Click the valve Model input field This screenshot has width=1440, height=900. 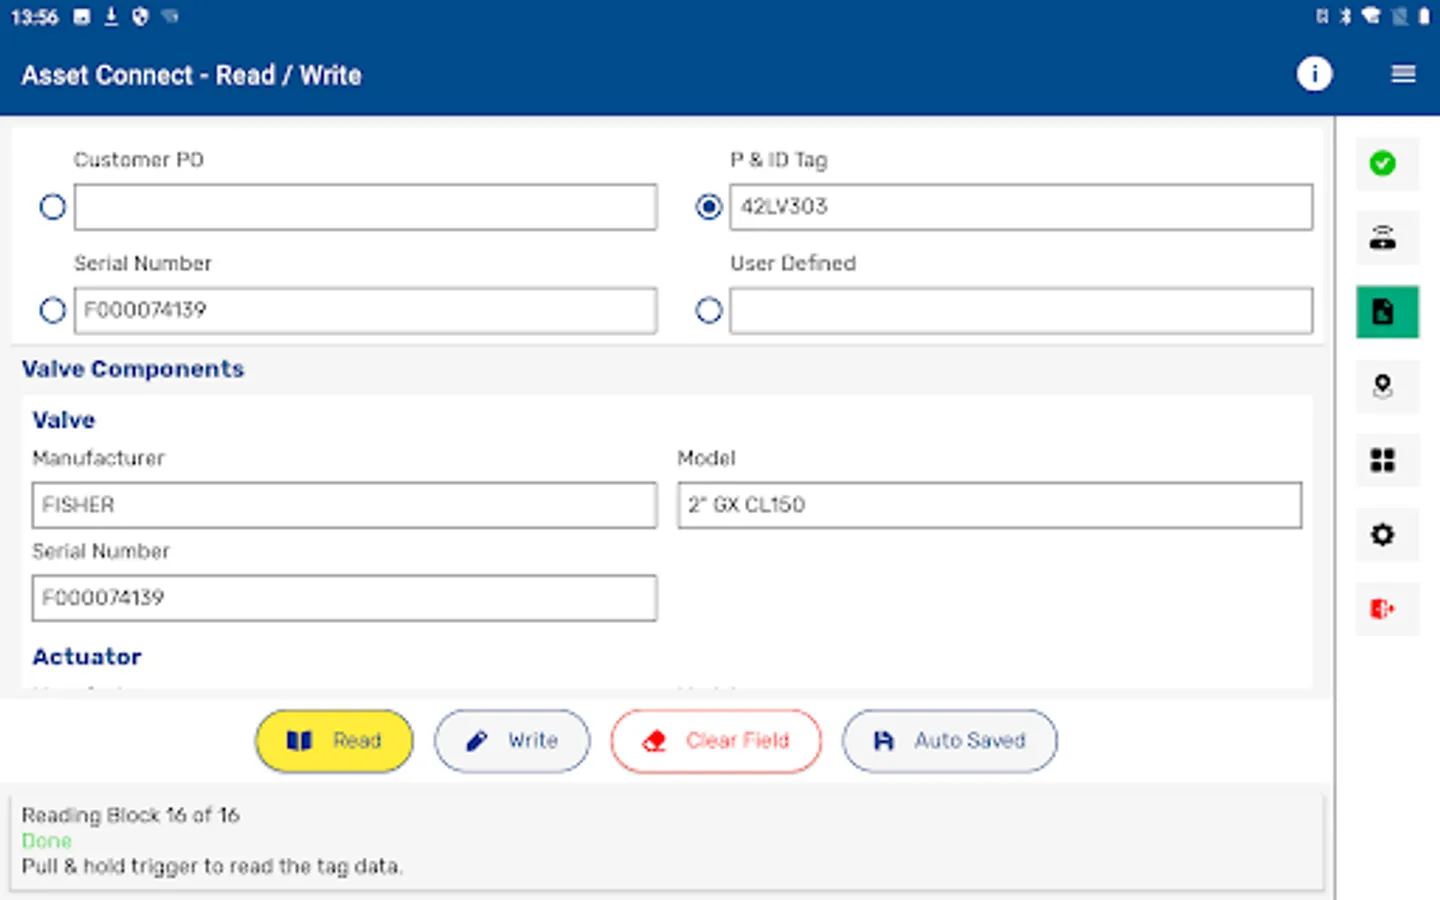(x=989, y=505)
